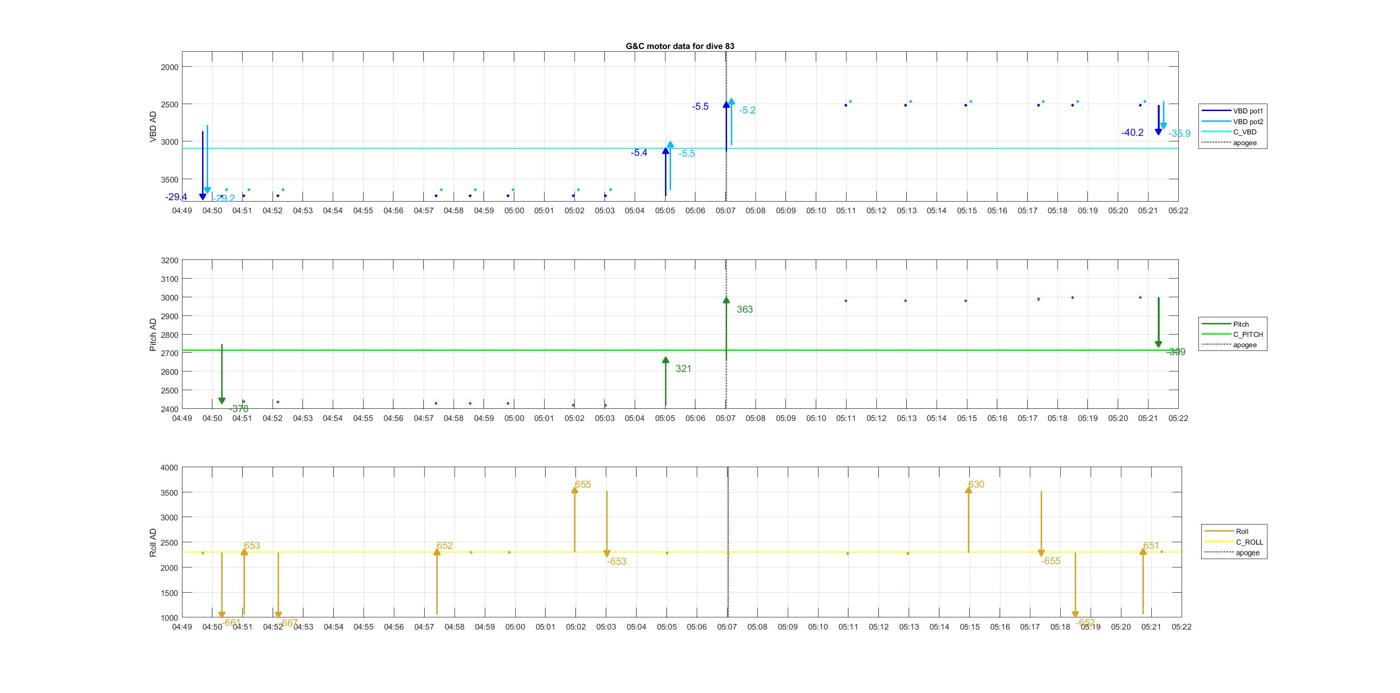
Task: Click 'C_PITCH' legend entry
Action: (1247, 335)
